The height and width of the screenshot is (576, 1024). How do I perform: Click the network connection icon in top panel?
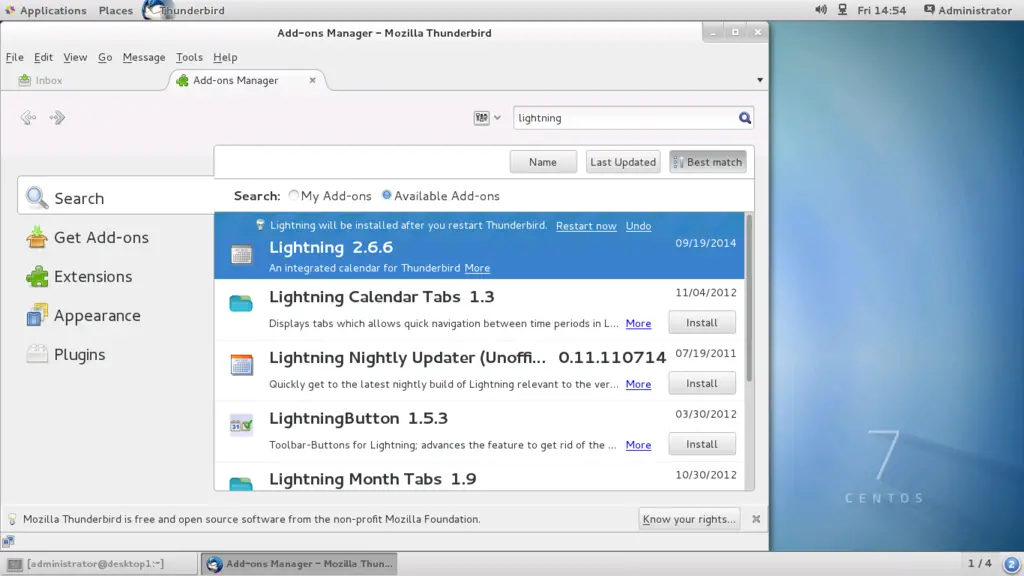click(x=842, y=10)
